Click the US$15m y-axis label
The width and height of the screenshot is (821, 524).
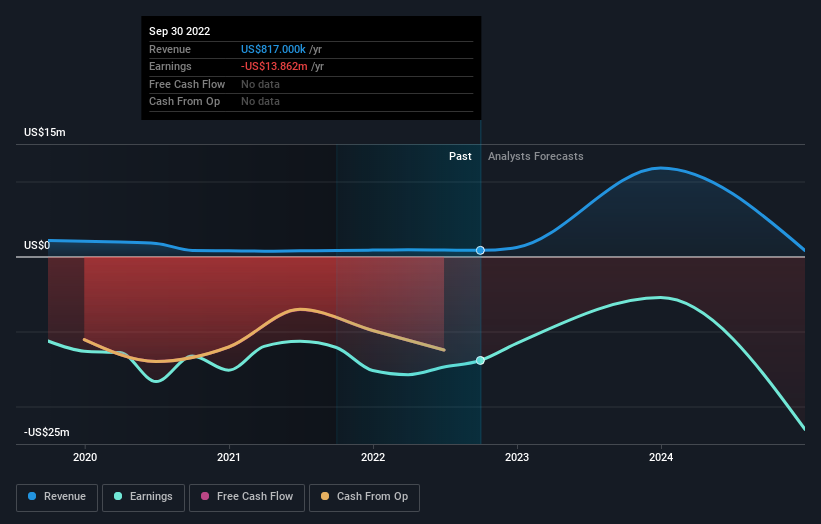point(45,132)
